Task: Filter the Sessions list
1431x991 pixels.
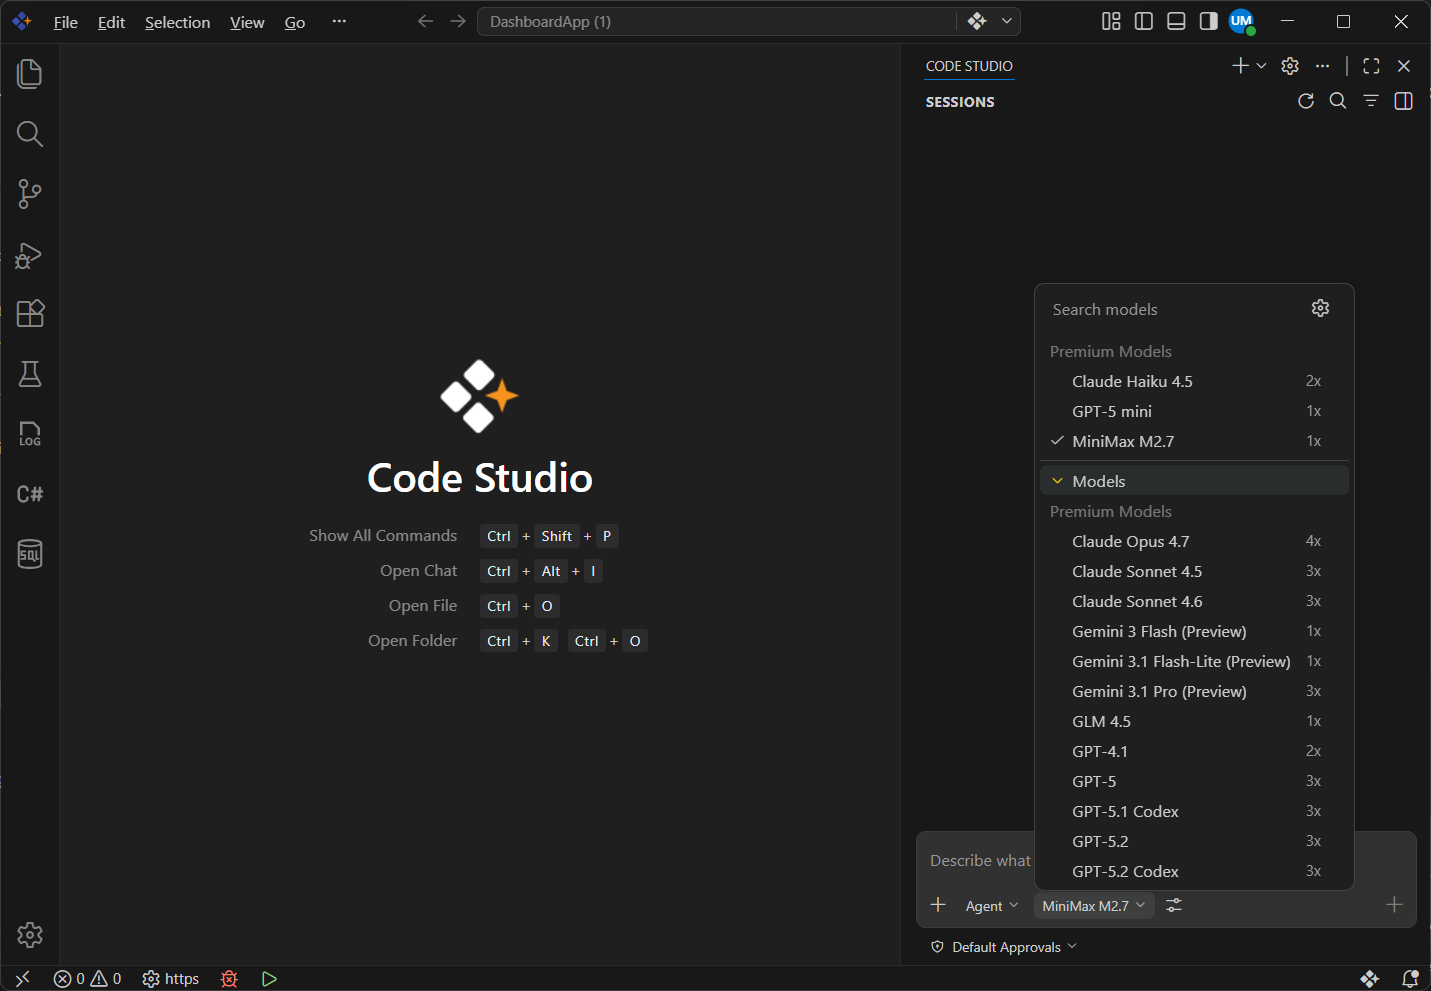Action: [x=1371, y=101]
